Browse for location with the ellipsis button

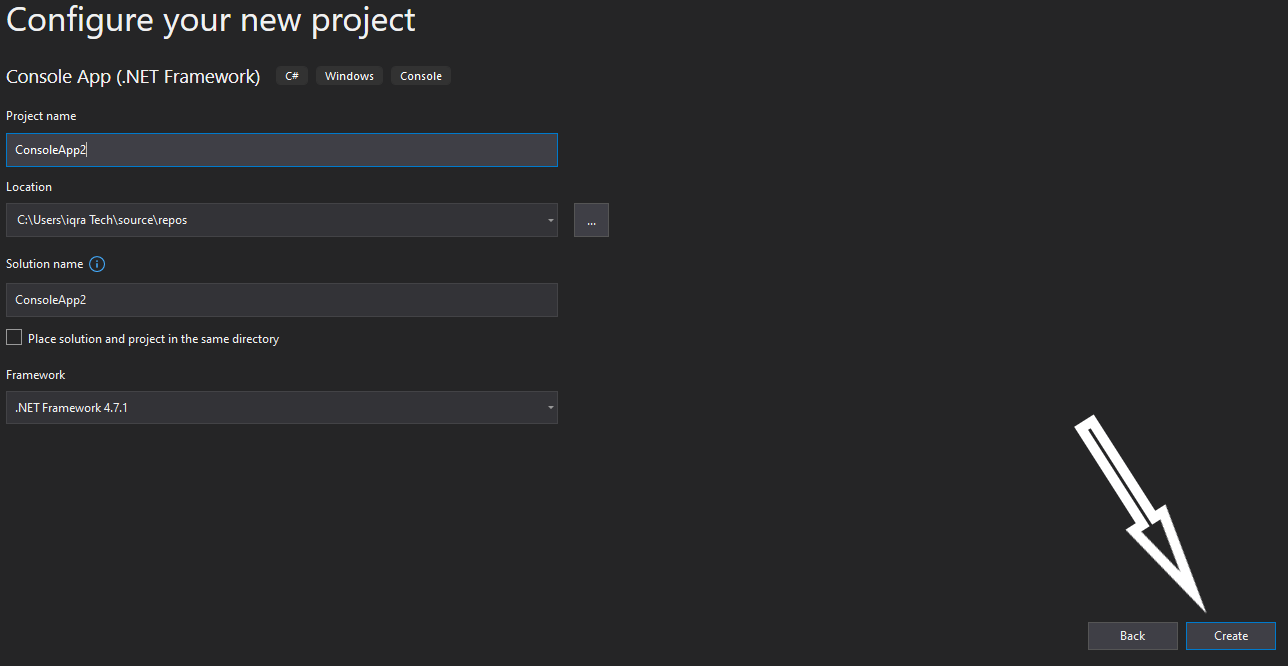click(x=591, y=220)
